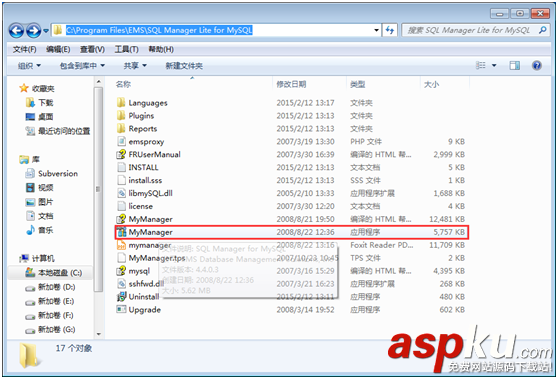Select the install.sss file icon

tap(121, 180)
